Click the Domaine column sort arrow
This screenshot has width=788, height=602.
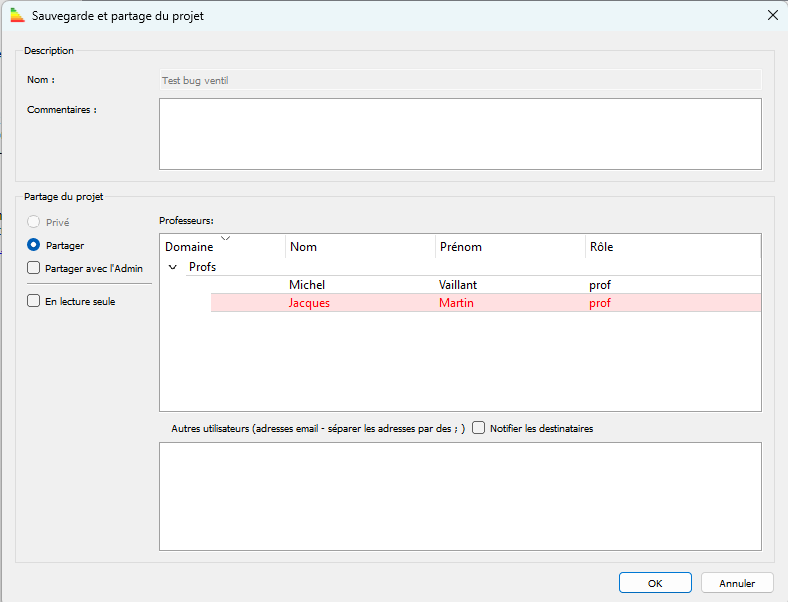(x=225, y=238)
